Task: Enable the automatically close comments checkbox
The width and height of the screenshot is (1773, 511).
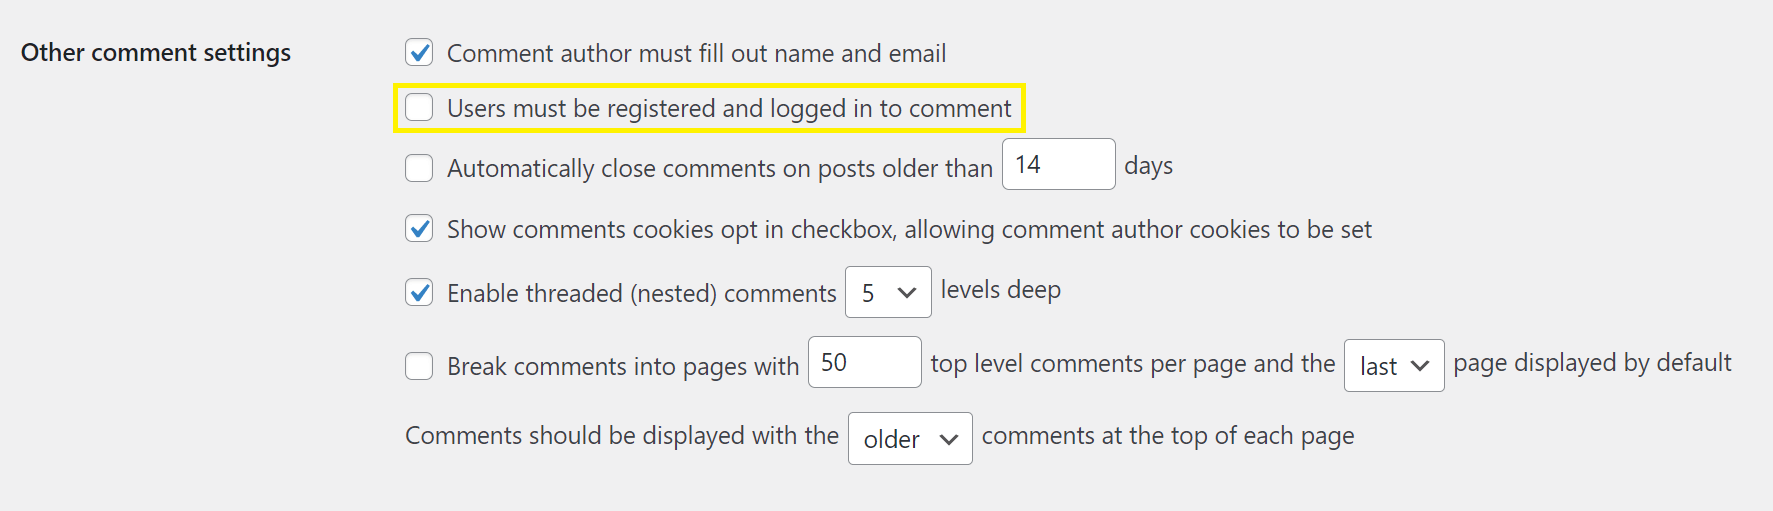Action: click(419, 167)
